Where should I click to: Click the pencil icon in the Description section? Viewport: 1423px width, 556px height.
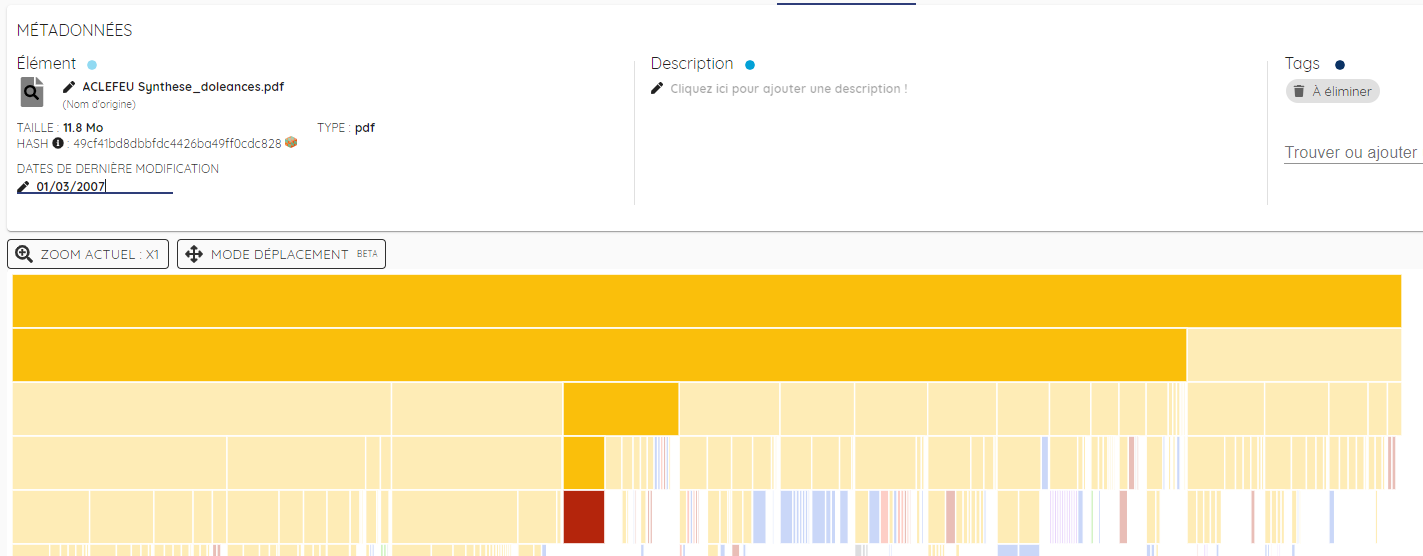tap(657, 88)
